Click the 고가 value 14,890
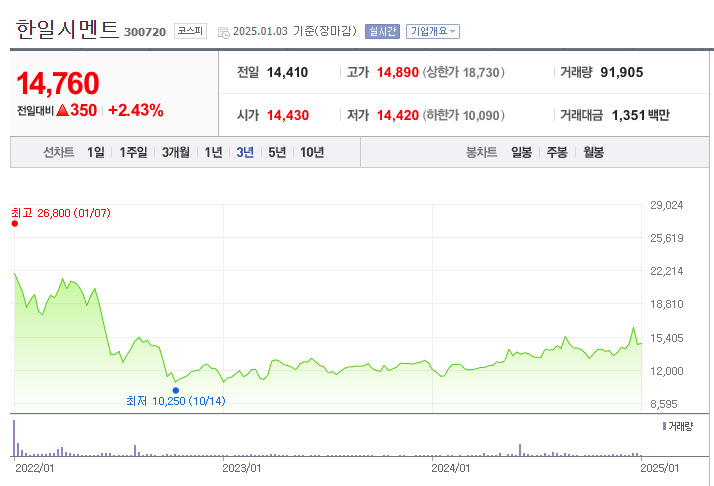Screen dimensions: 714x486 [398, 72]
